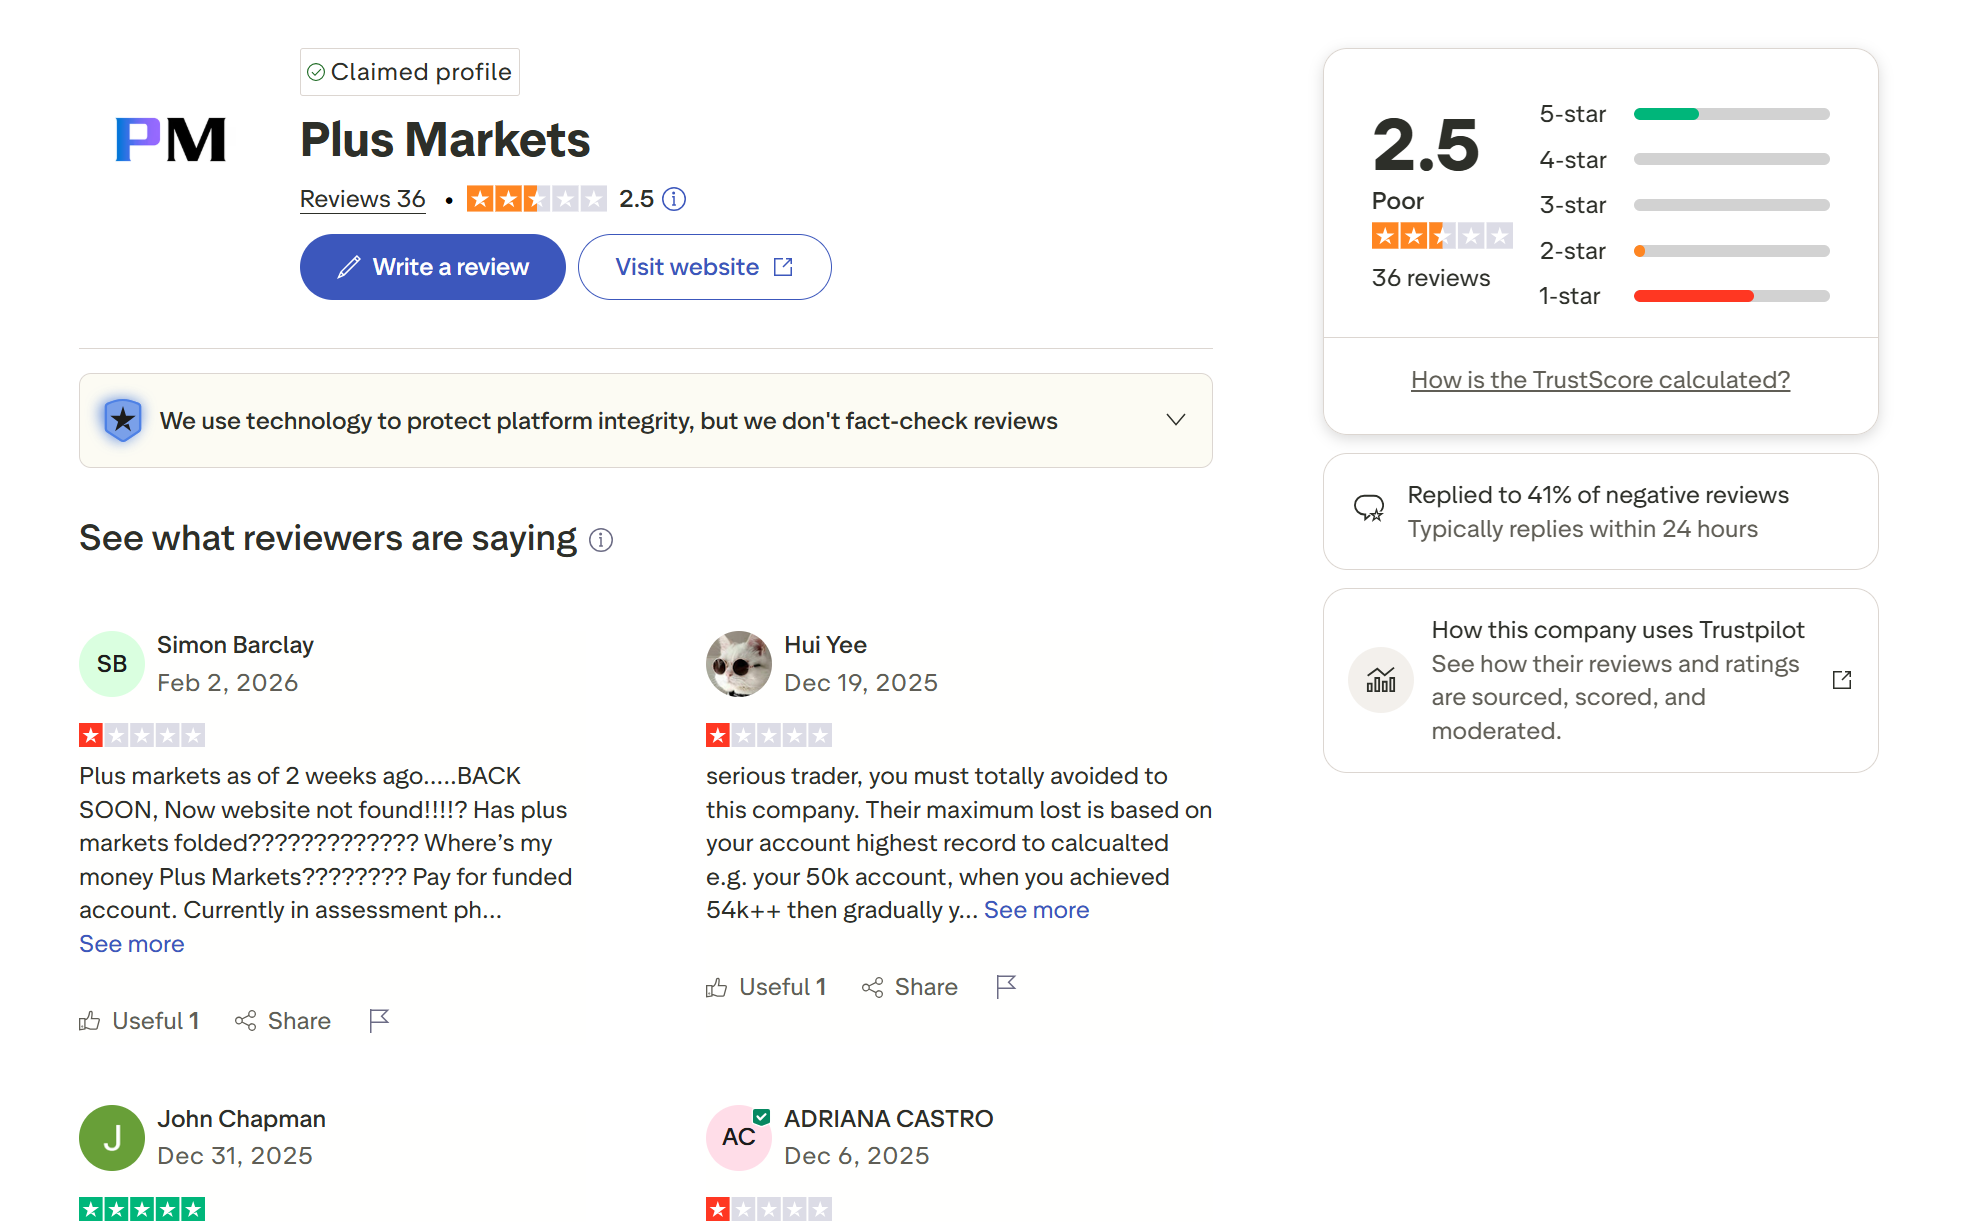
Task: Mark Simon Barclay's review as Useful
Action: (140, 1021)
